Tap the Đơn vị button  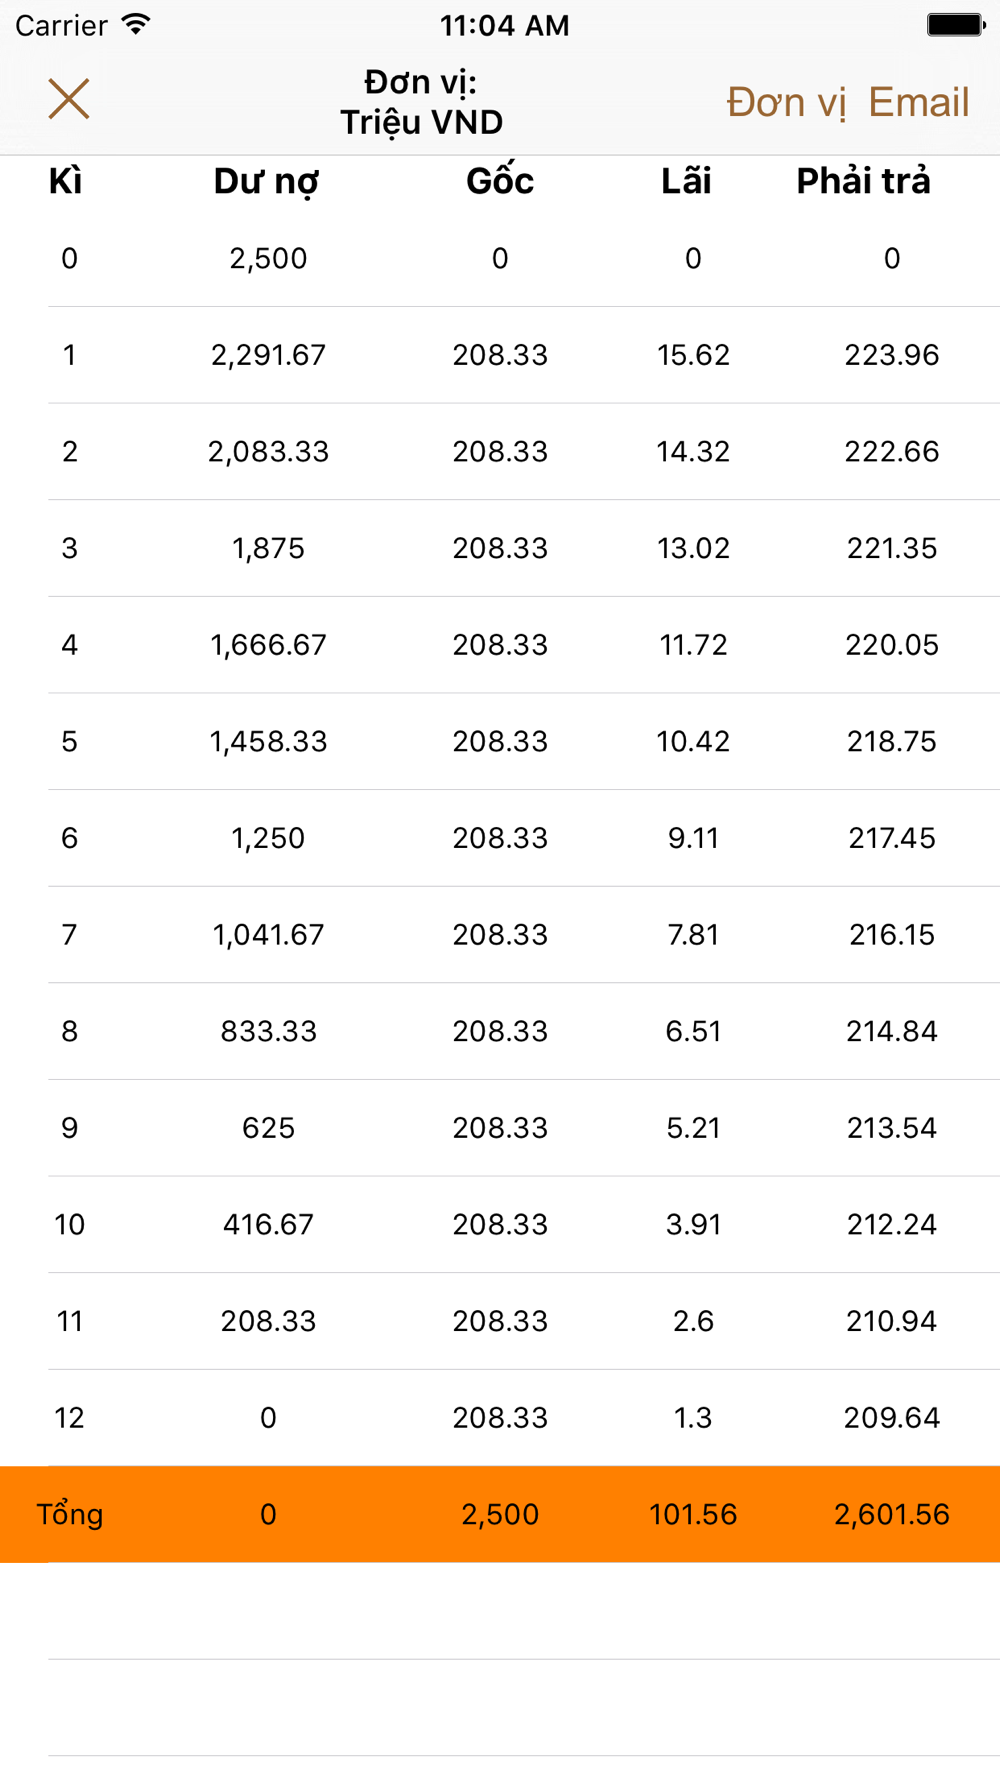786,102
